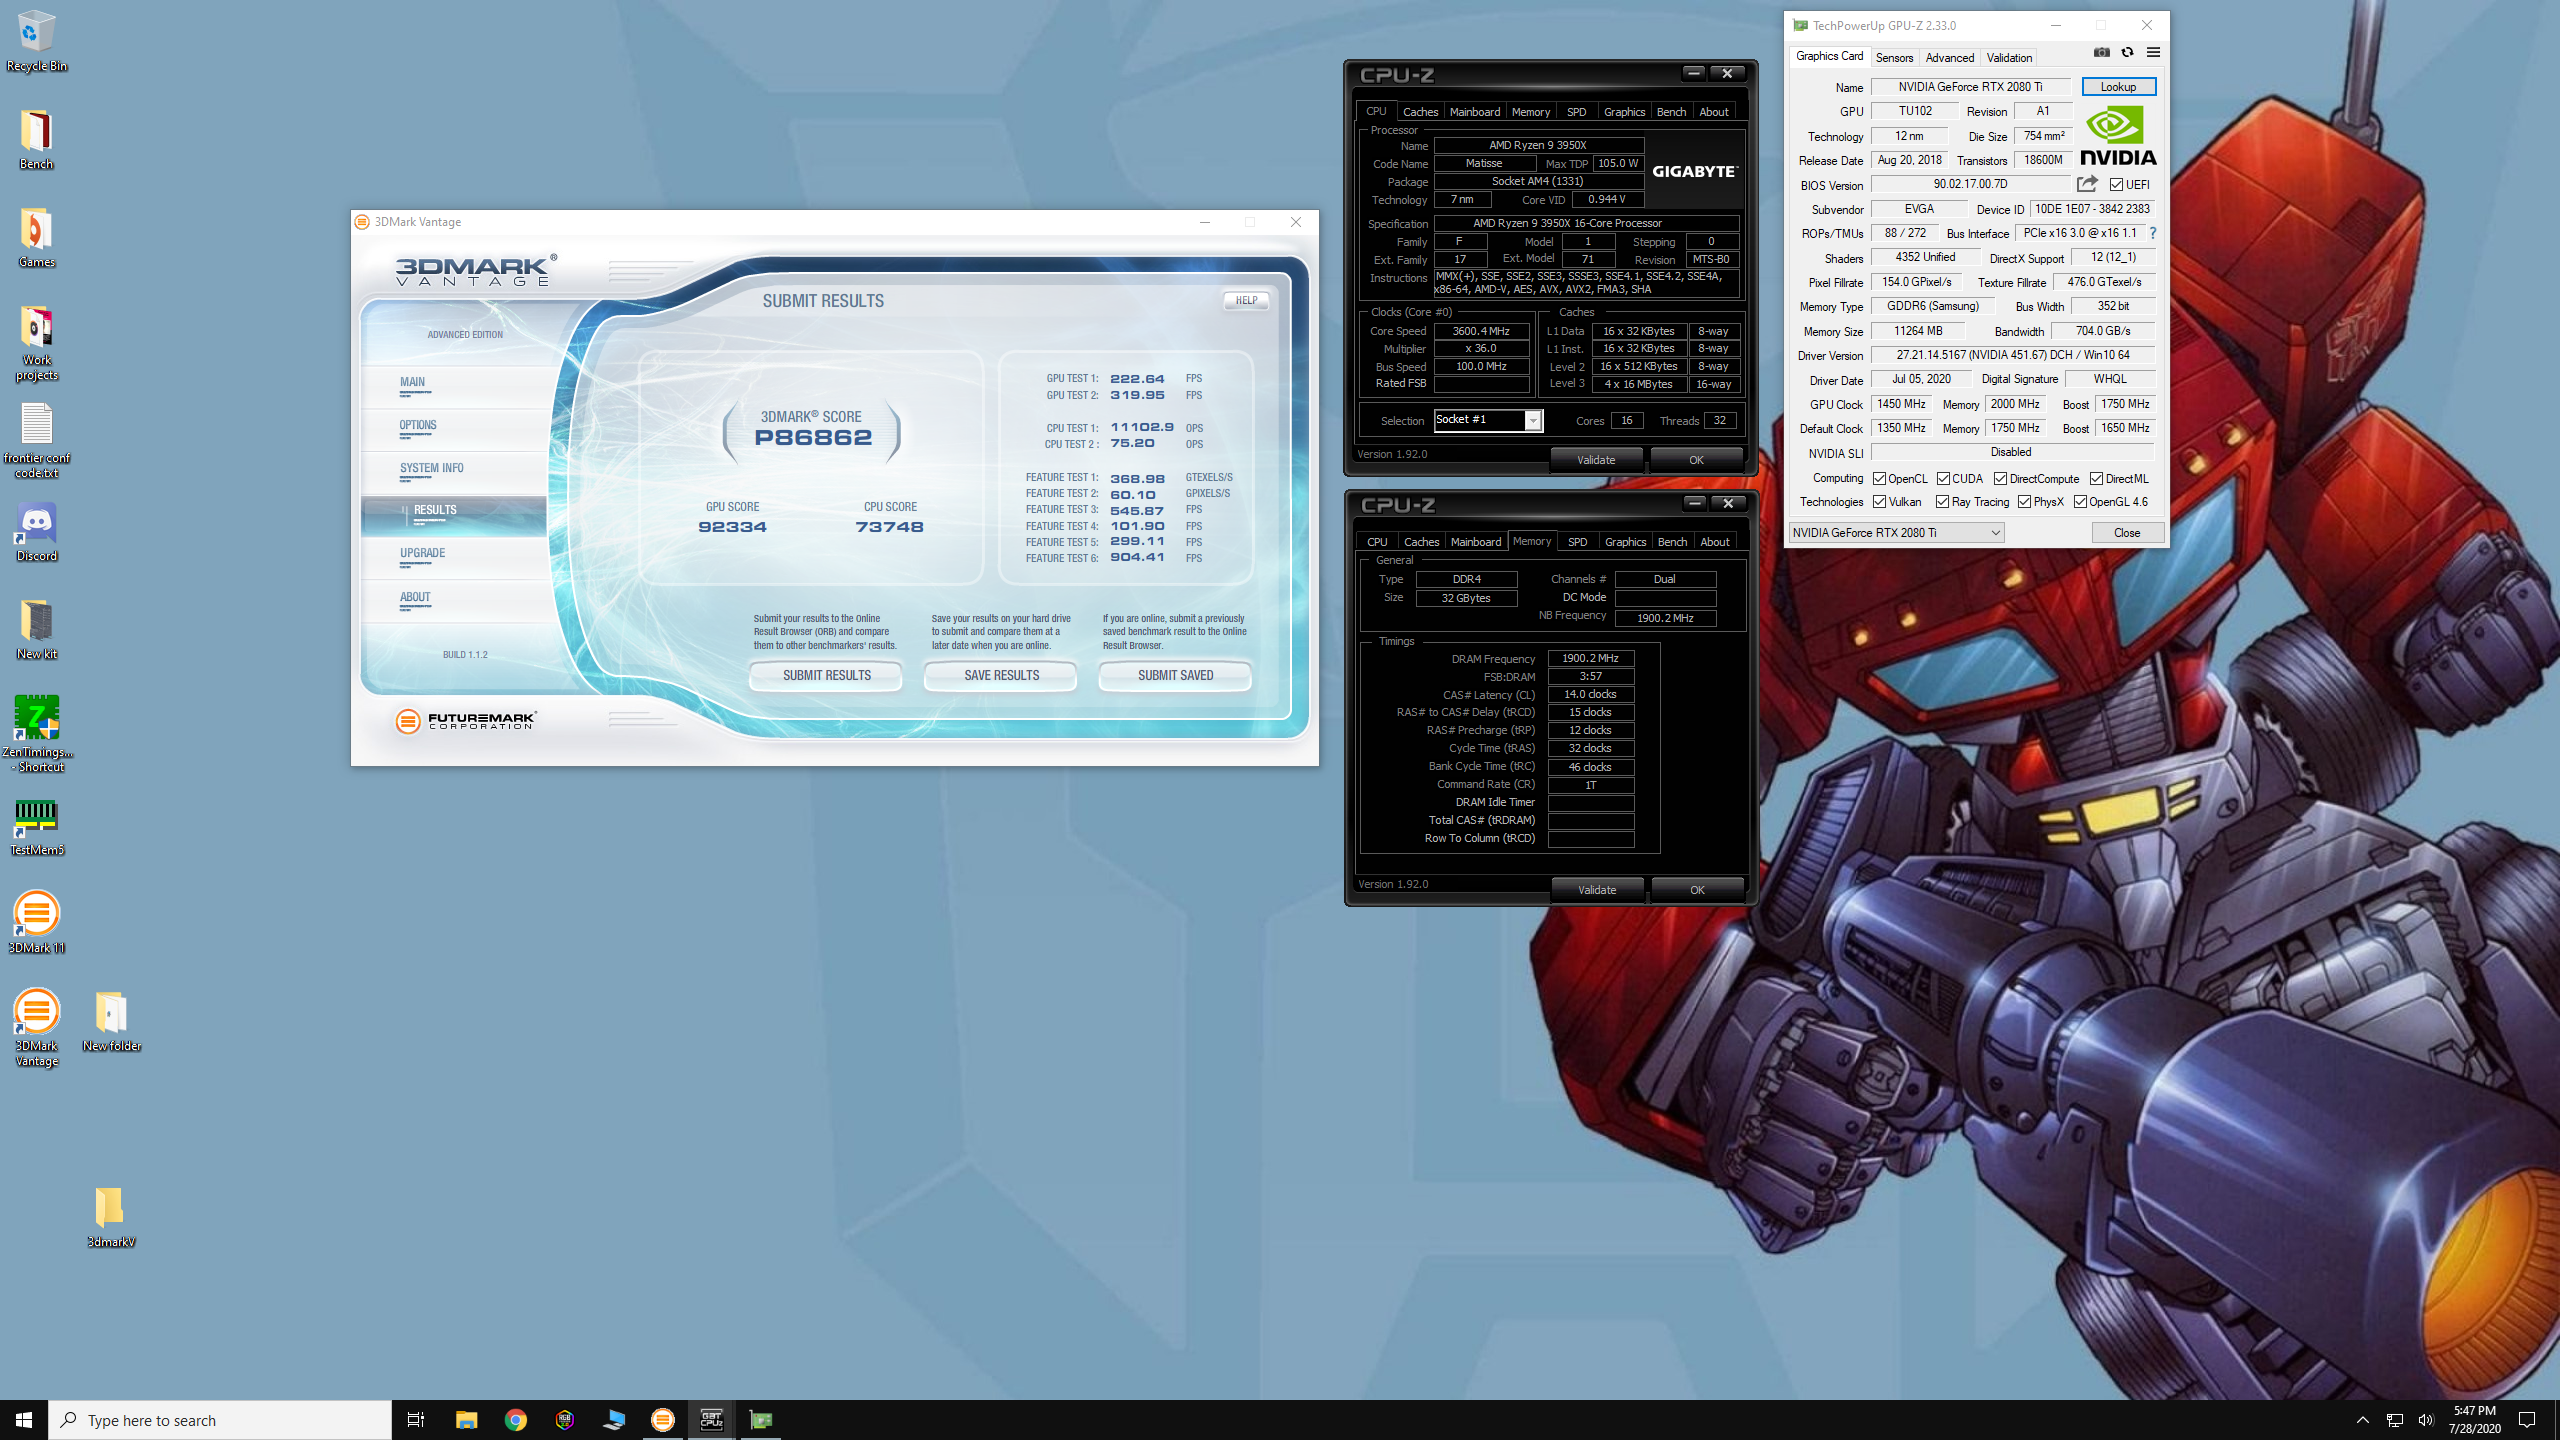2560x1440 pixels.
Task: Click the Close button in GPU-Z
Action: tap(2127, 533)
